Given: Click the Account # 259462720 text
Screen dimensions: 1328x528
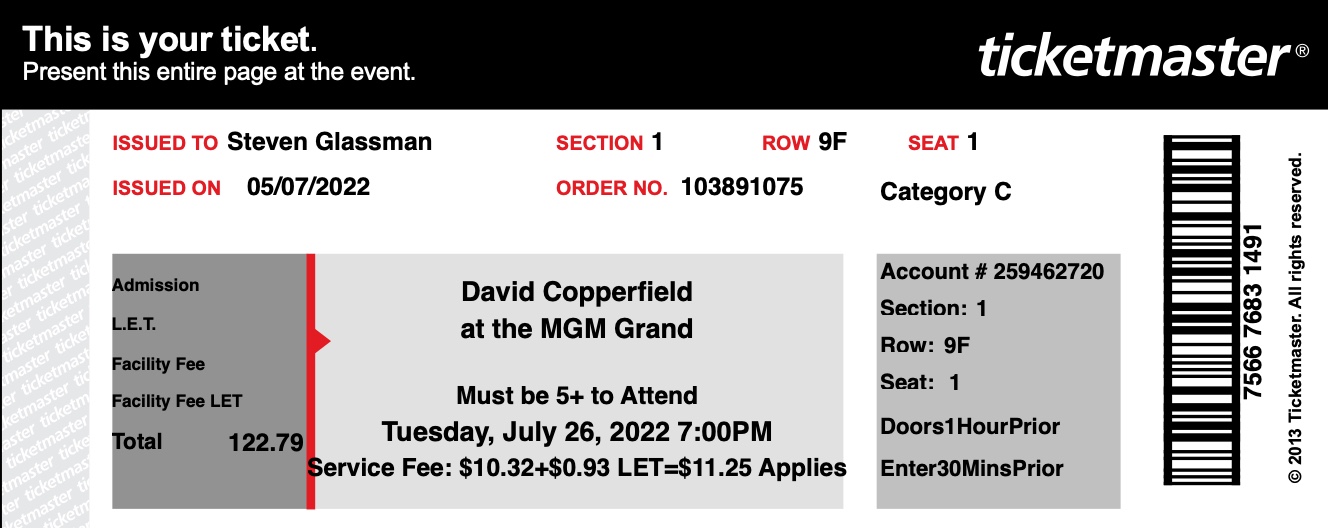Looking at the screenshot, I should [992, 271].
